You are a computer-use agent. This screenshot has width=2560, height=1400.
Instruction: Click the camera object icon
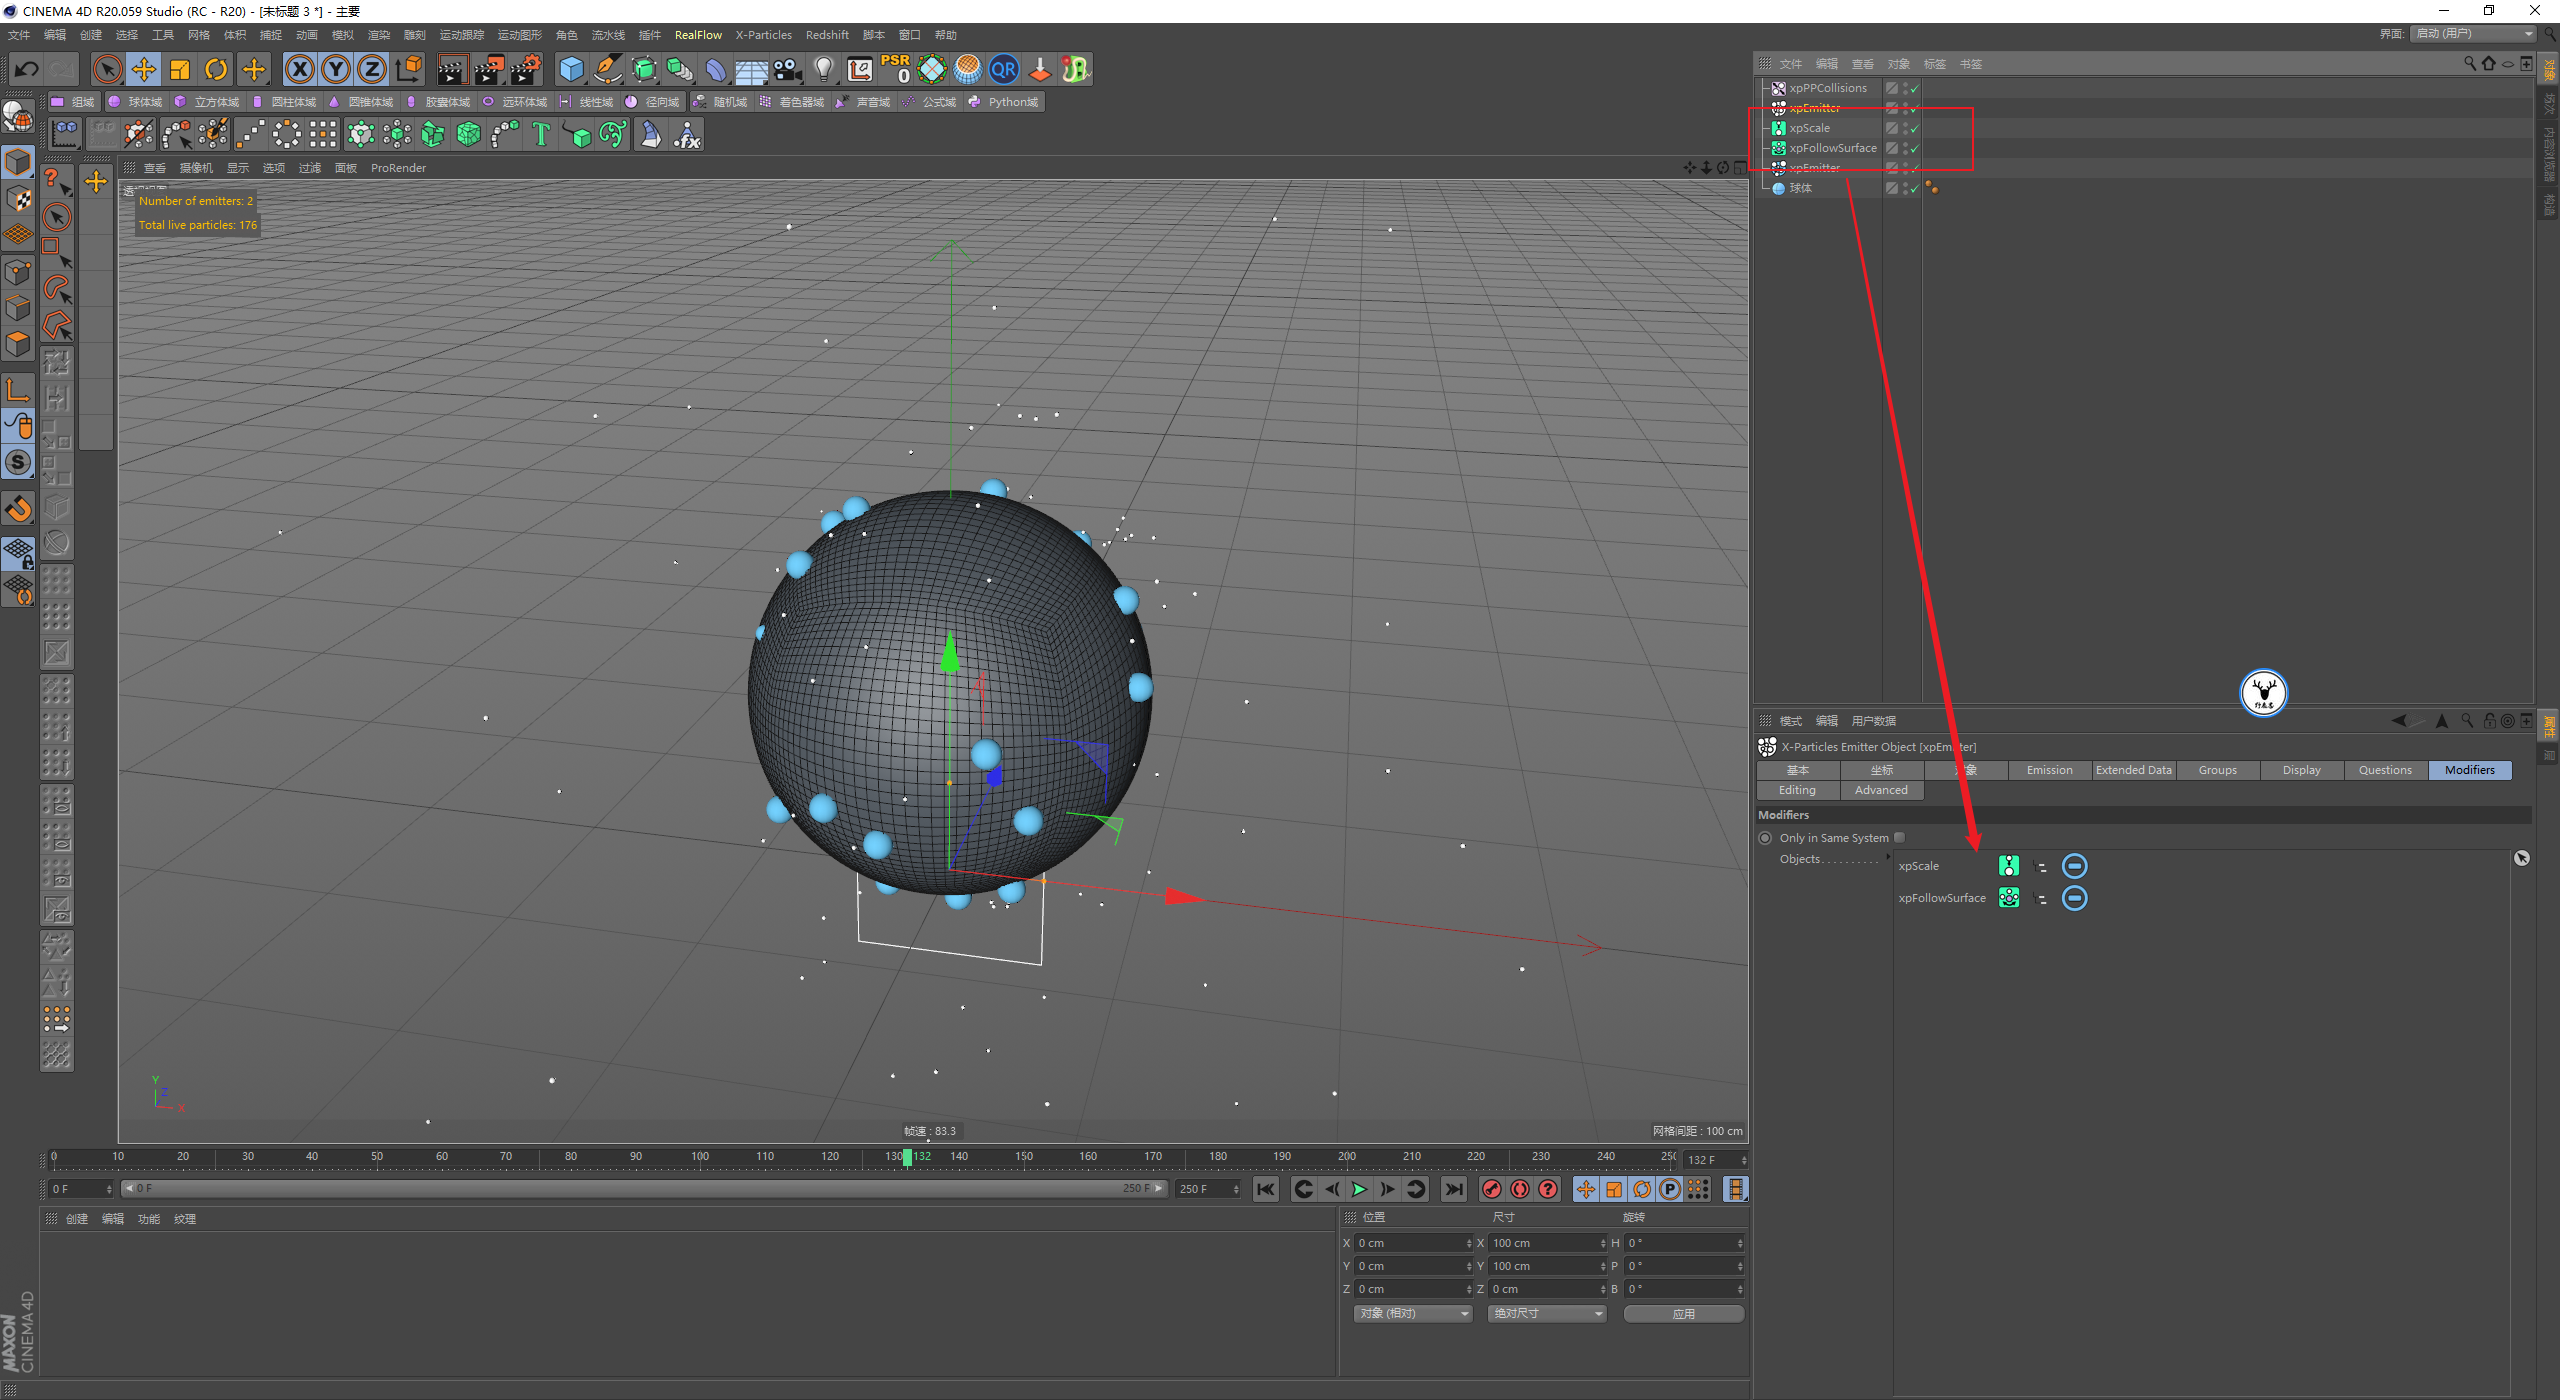click(787, 69)
